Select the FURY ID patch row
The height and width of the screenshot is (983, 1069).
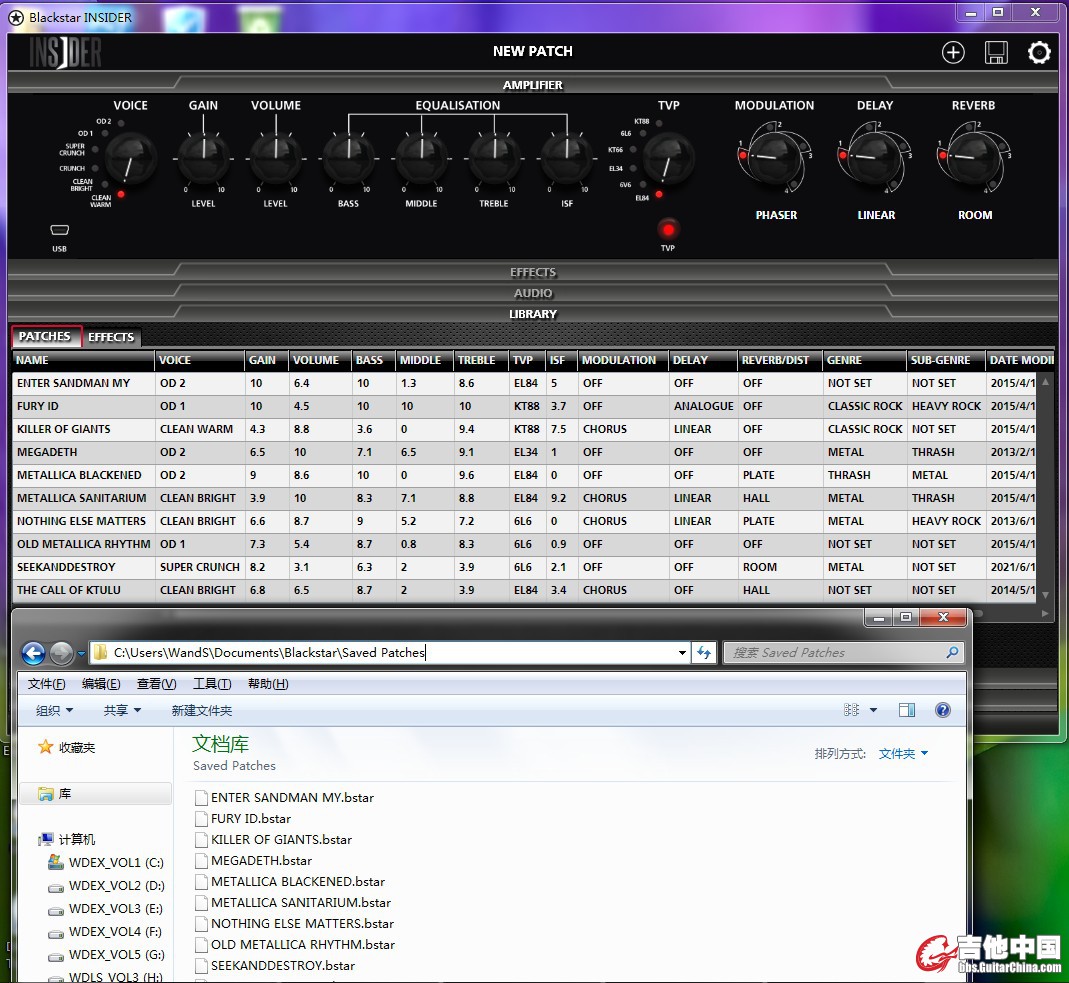tap(524, 406)
